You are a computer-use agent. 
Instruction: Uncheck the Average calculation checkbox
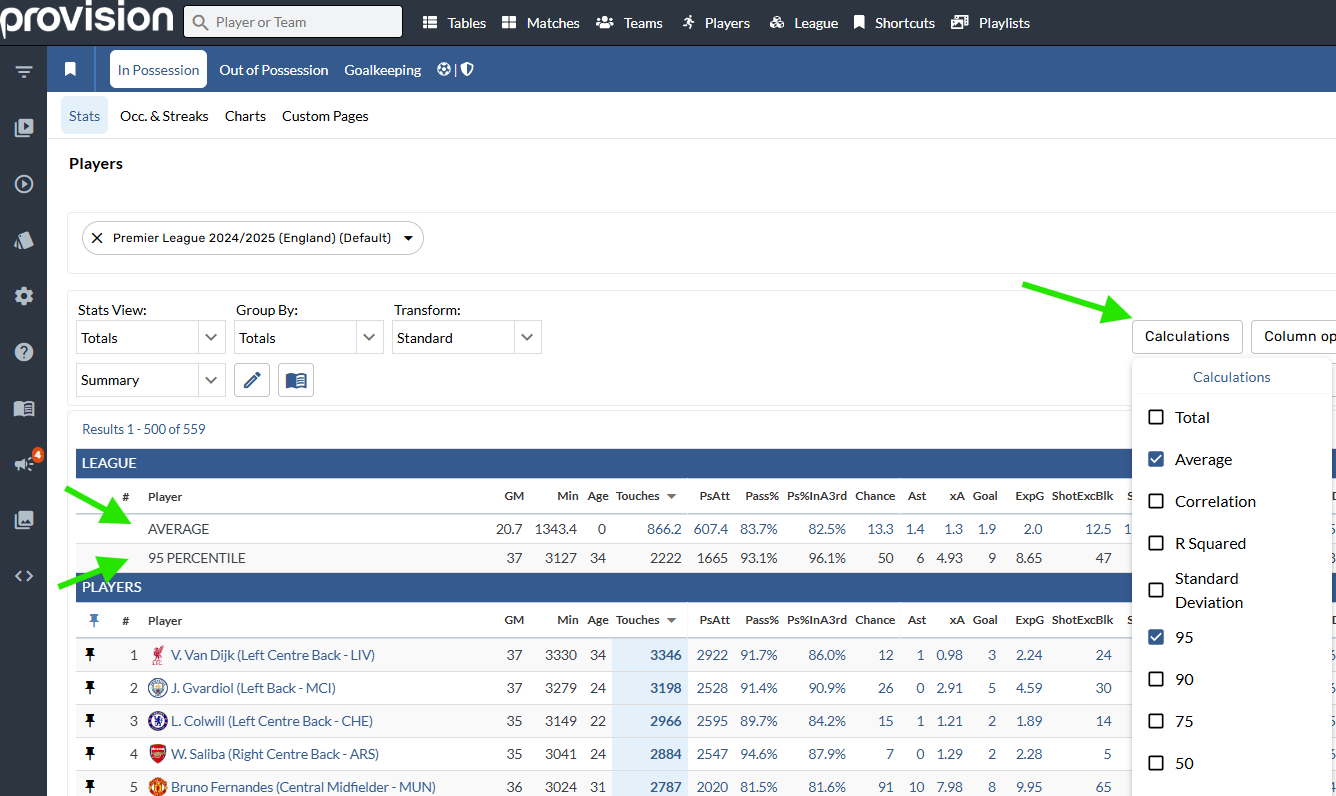coord(1156,459)
